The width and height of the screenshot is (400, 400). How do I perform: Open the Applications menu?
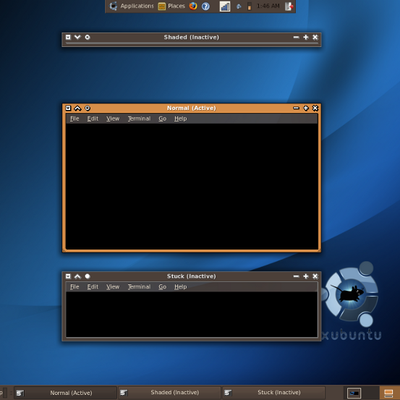132,6
